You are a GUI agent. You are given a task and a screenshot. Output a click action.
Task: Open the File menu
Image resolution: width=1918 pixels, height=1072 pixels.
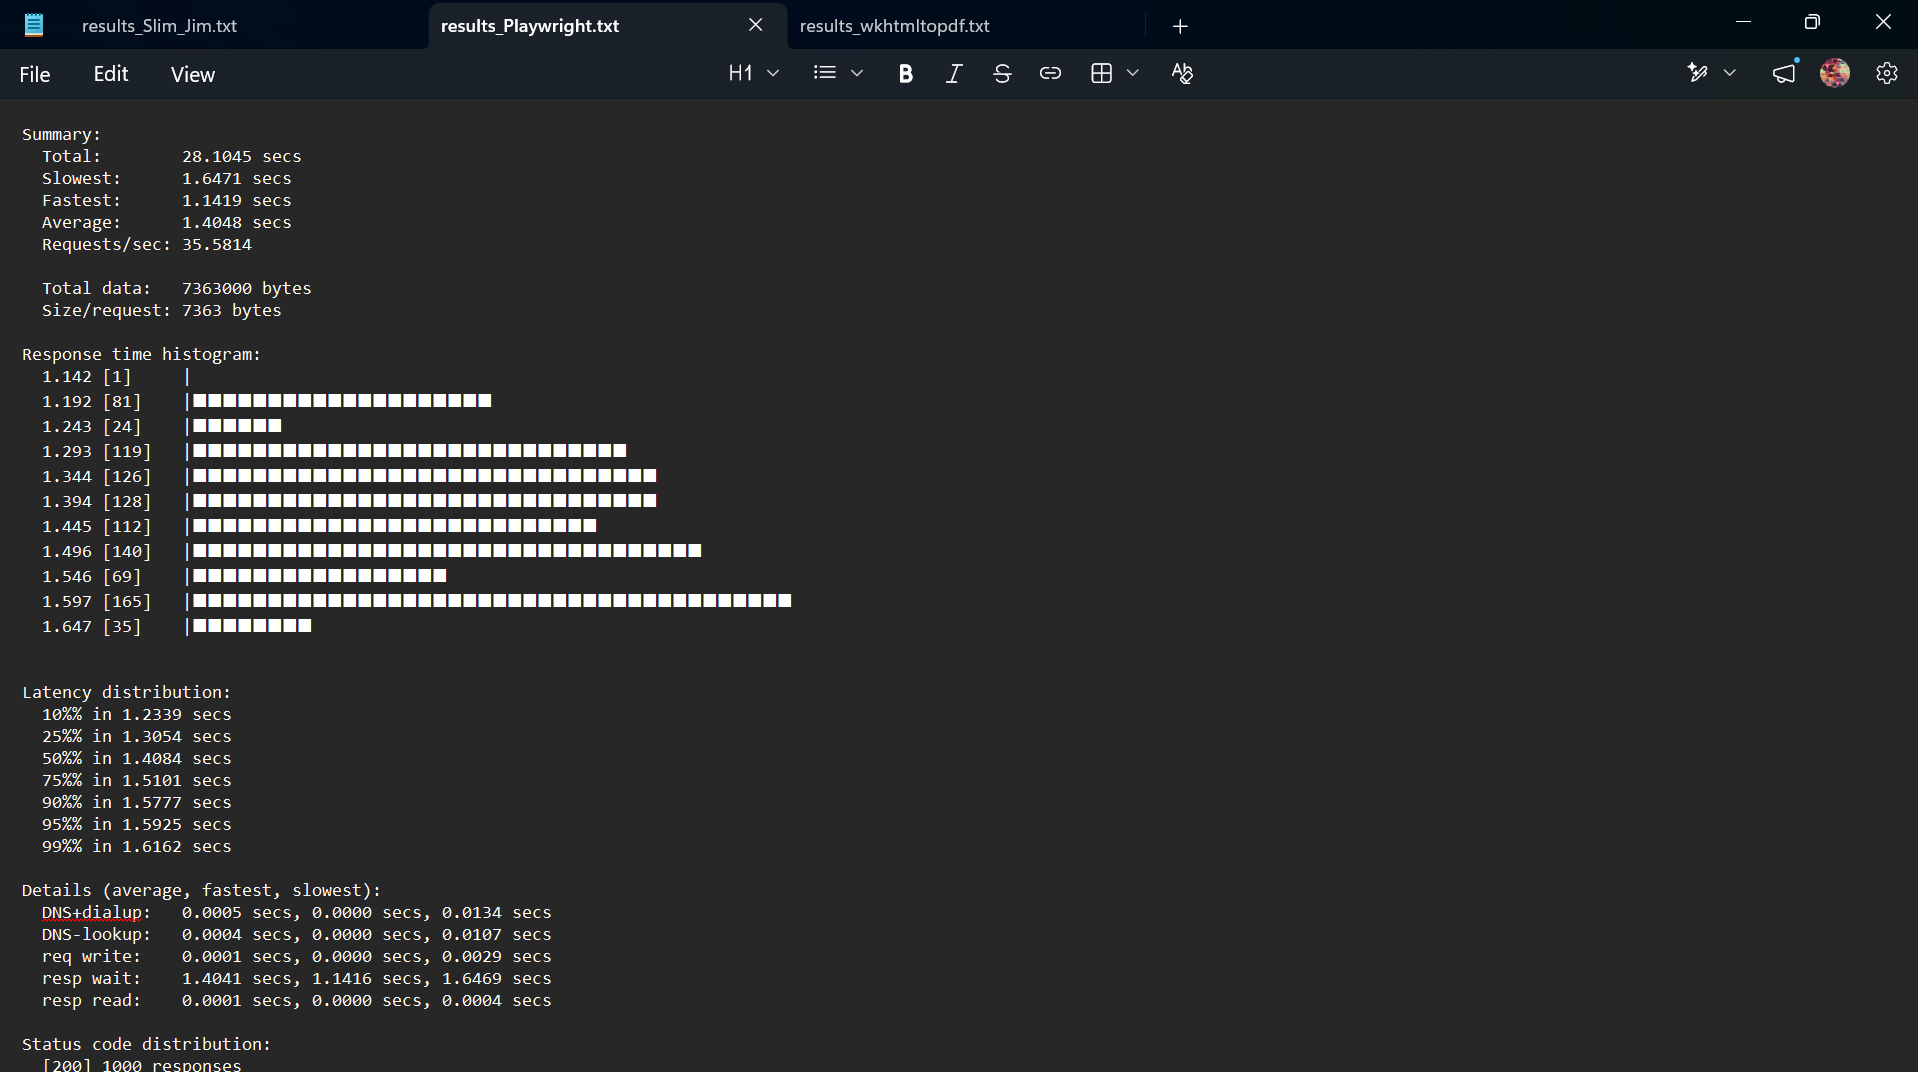(x=35, y=74)
